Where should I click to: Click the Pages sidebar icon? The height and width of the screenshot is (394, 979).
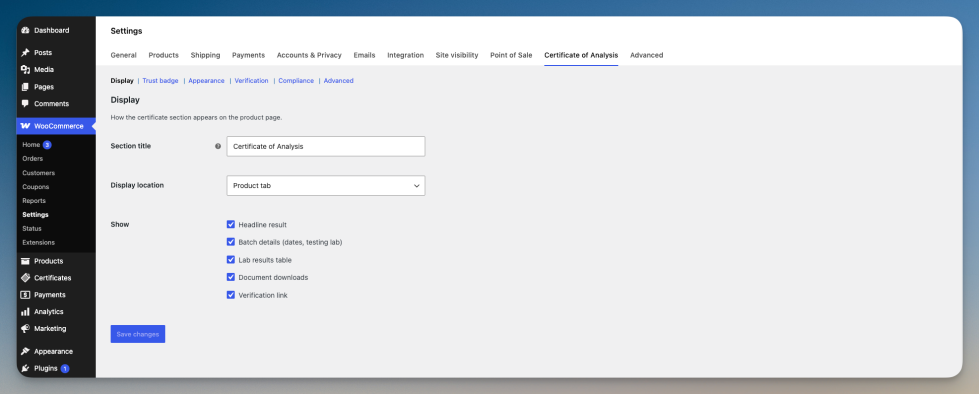coord(26,87)
